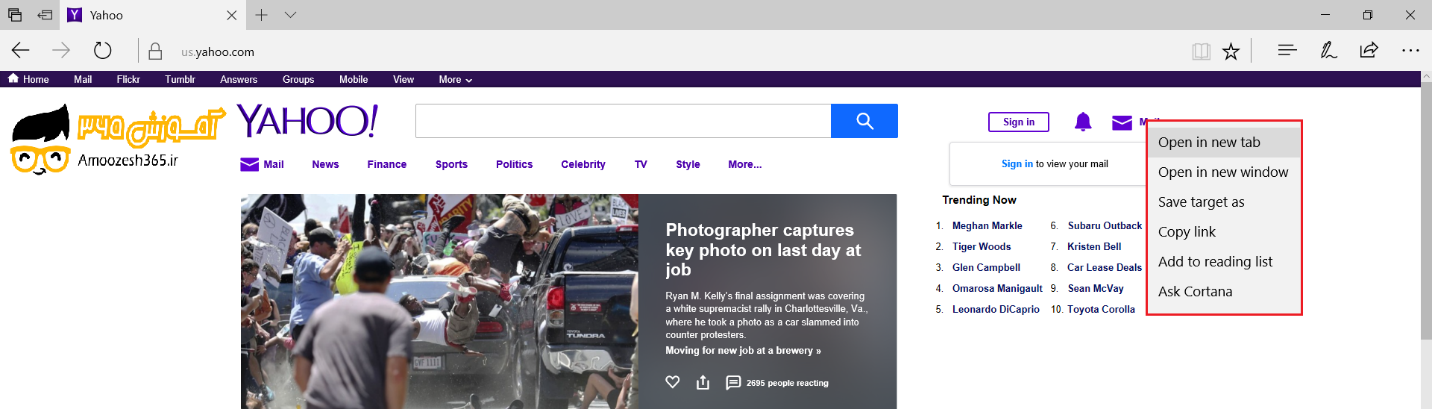
Task: Open notifications bell icon
Action: 1083,122
